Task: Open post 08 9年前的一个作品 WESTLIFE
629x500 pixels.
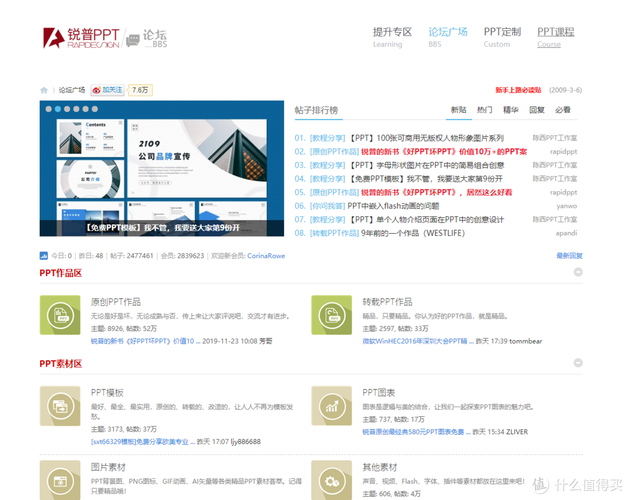Action: (413, 233)
